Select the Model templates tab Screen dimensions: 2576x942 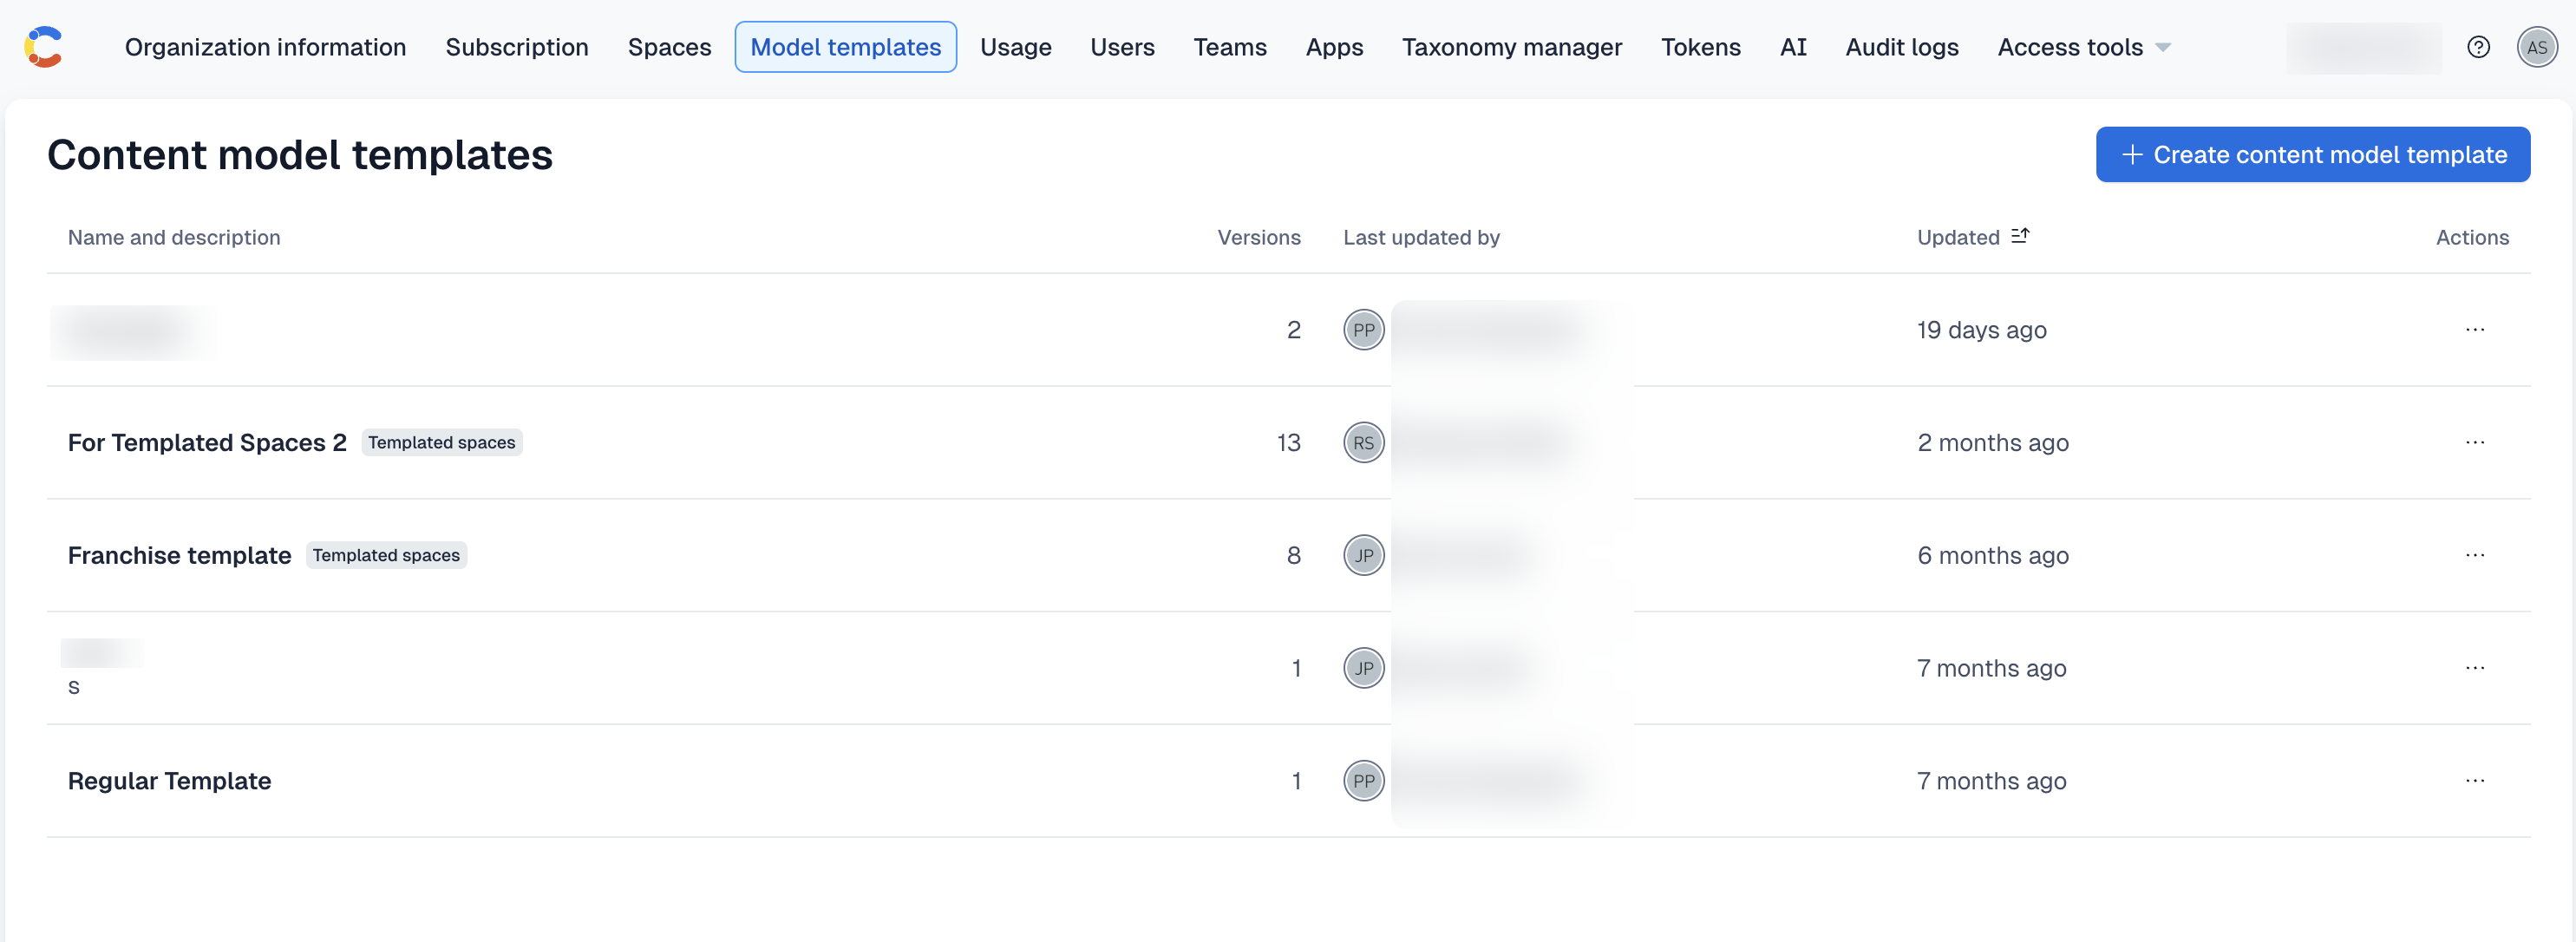845,47
